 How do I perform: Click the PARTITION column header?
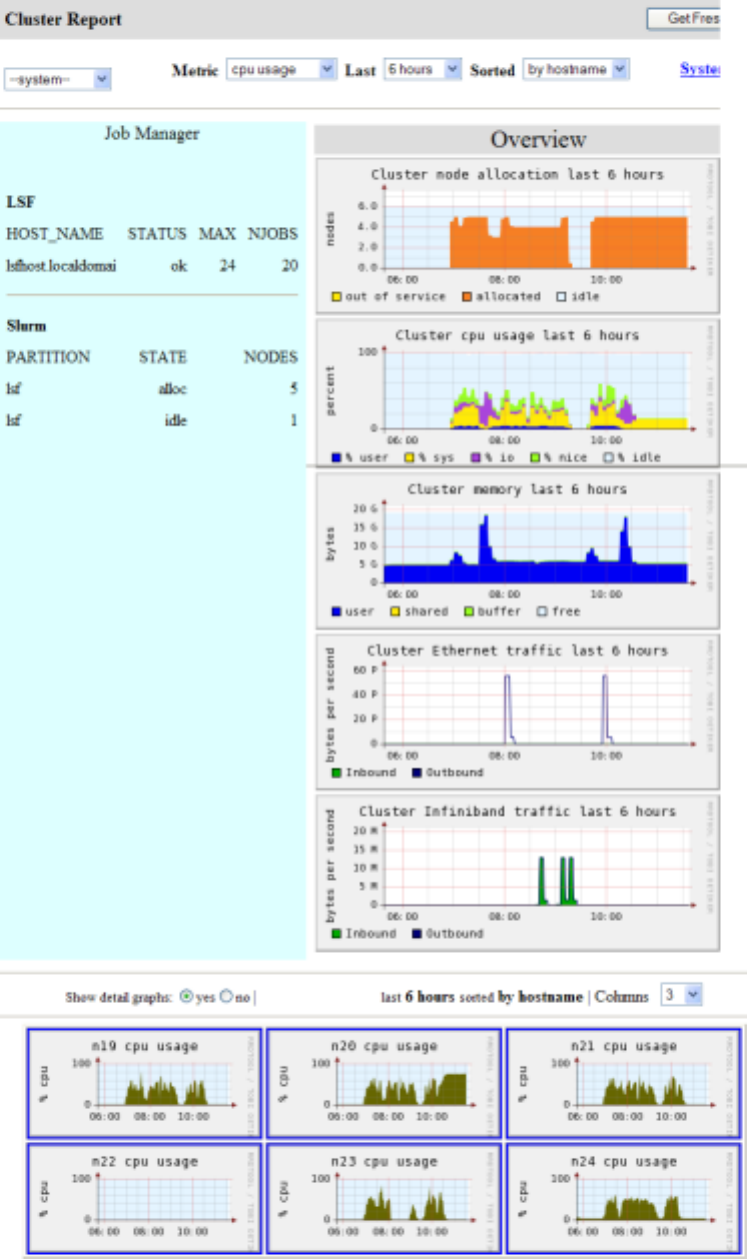pyautogui.click(x=48, y=357)
